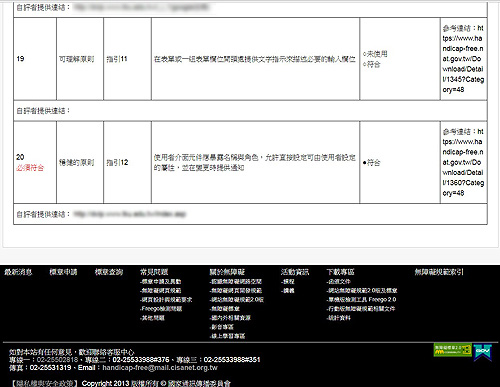Click phone number 02-25502818
This screenshot has height=387, width=500.
[x=57, y=360]
